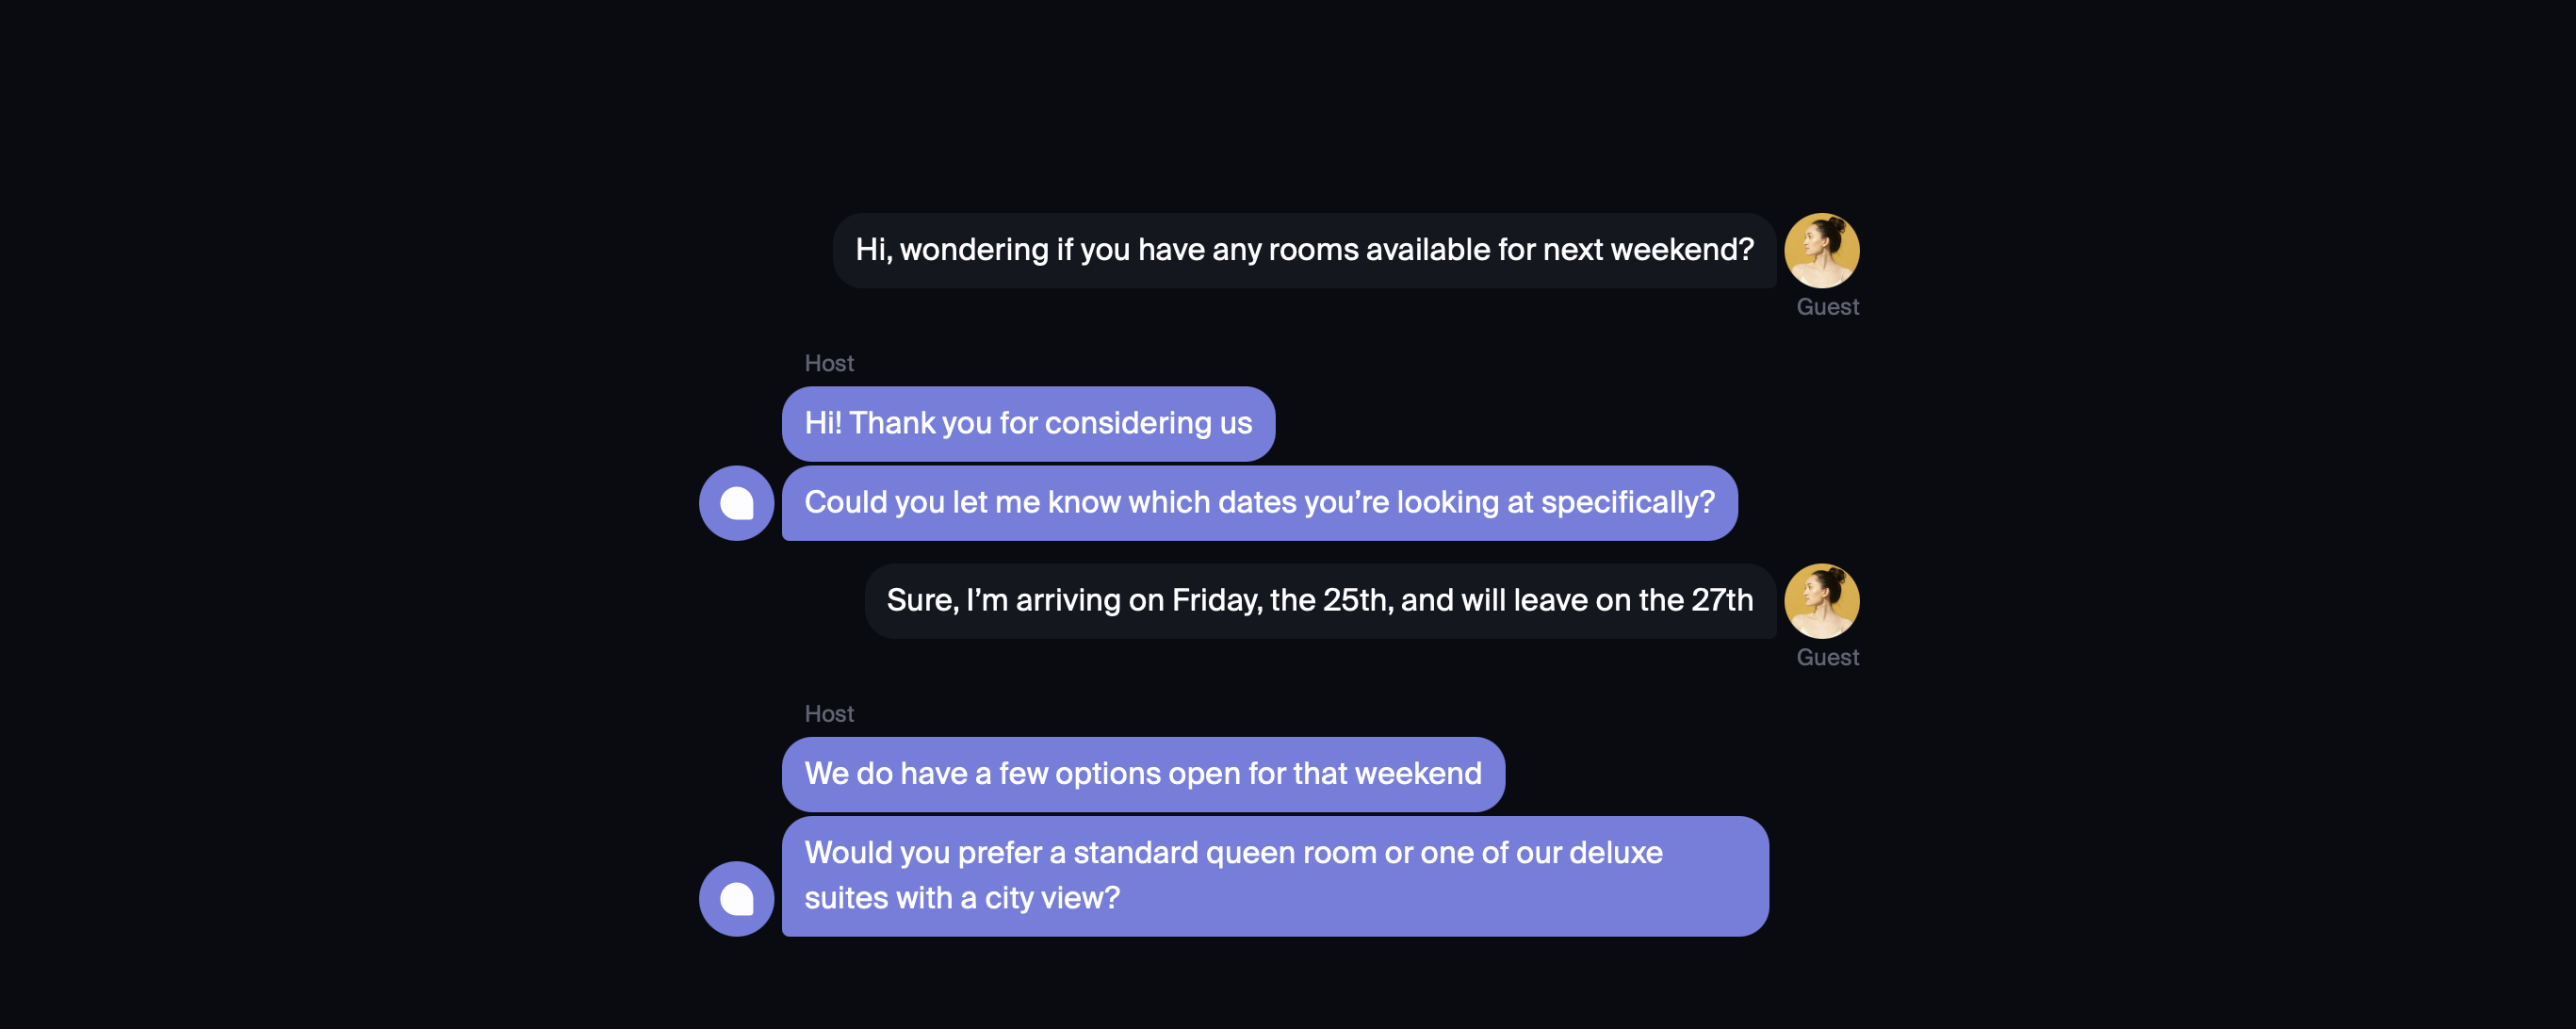Click the word "deluxe" in the host message
Screen dimensions: 2576x1029
1615,853
